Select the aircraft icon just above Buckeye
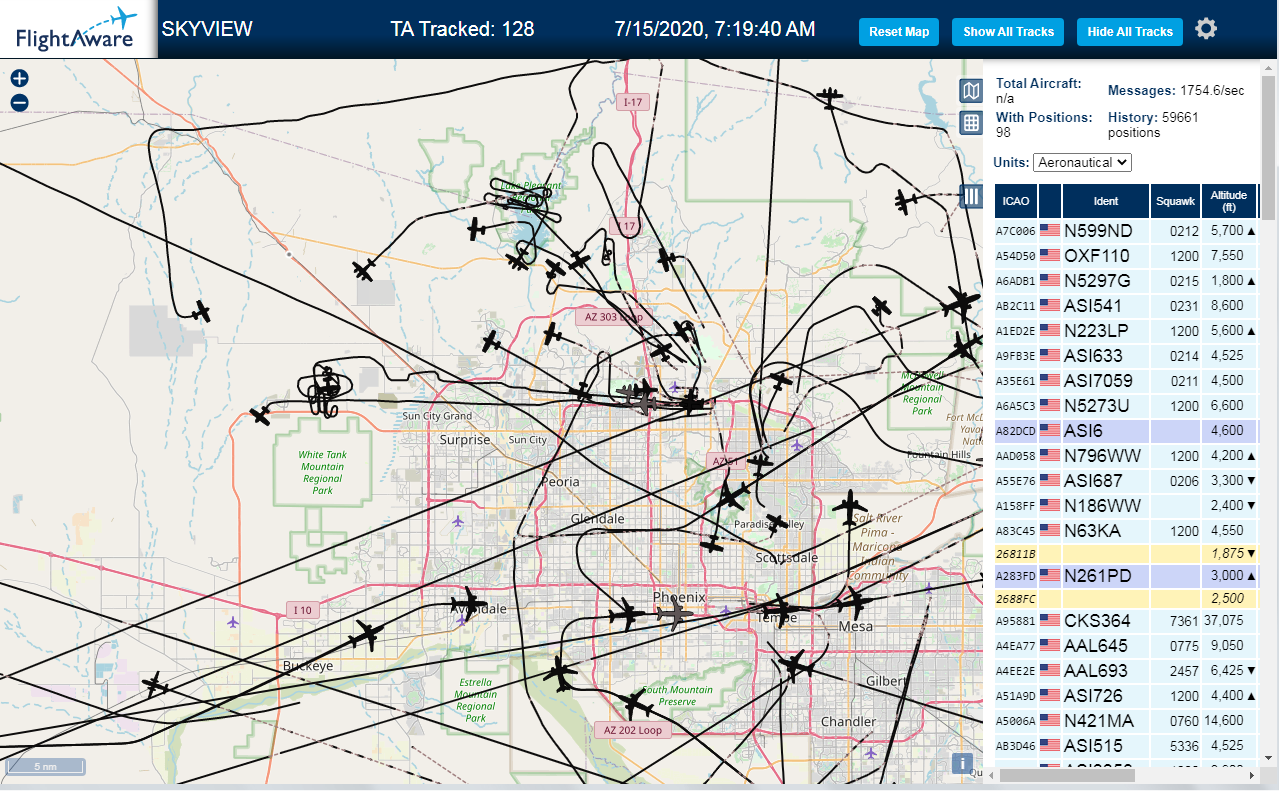 (x=366, y=635)
